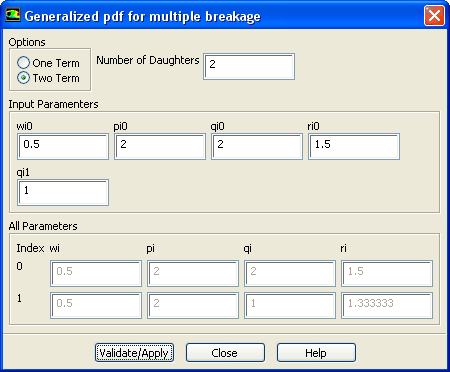This screenshot has width=450, height=372.
Task: Click the 'ri0' field label
Action: [x=313, y=126]
